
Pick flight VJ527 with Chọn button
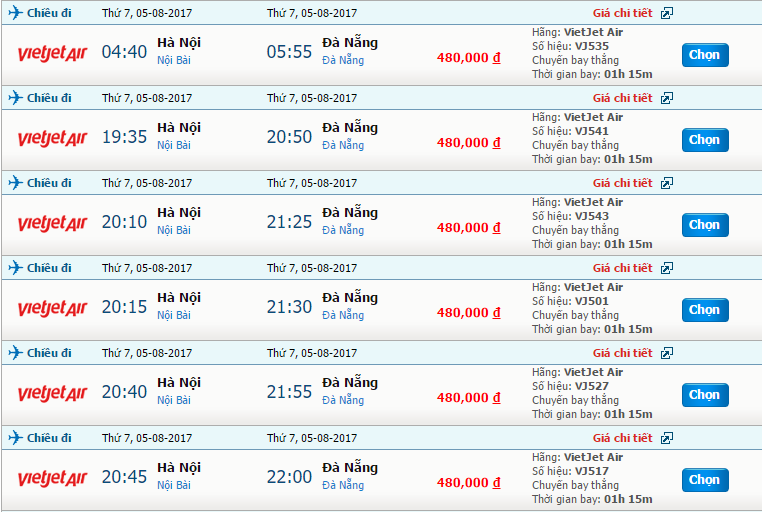[x=704, y=395]
